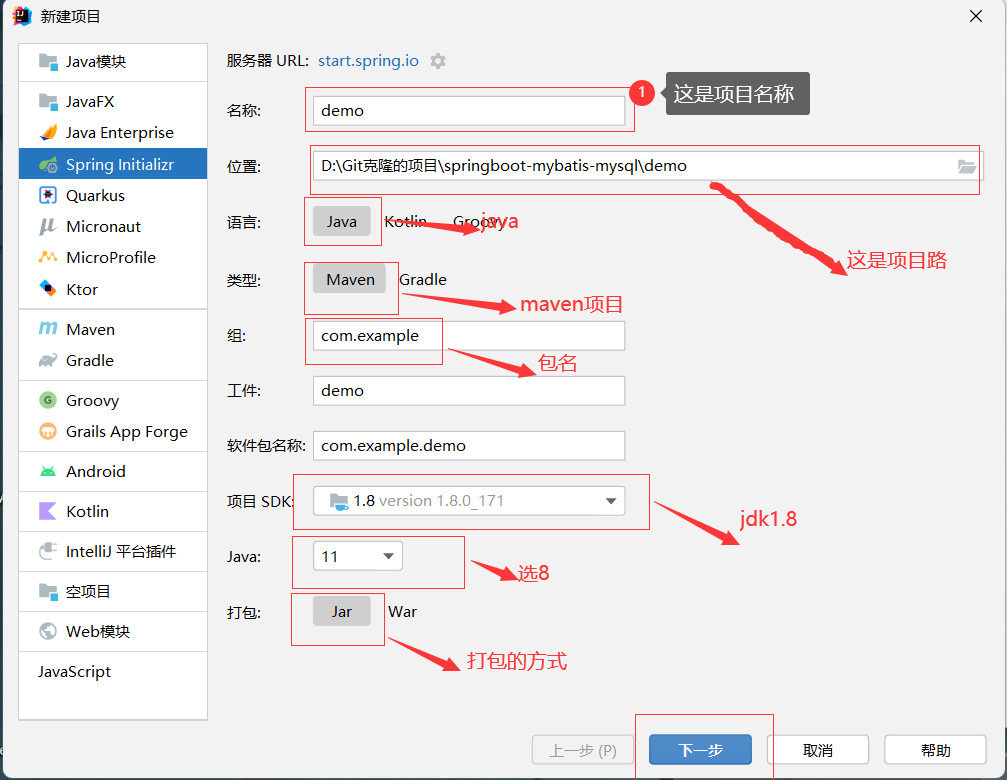The height and width of the screenshot is (780, 1007).
Task: Select Web模块 text in the project list
Action: pyautogui.click(x=98, y=631)
